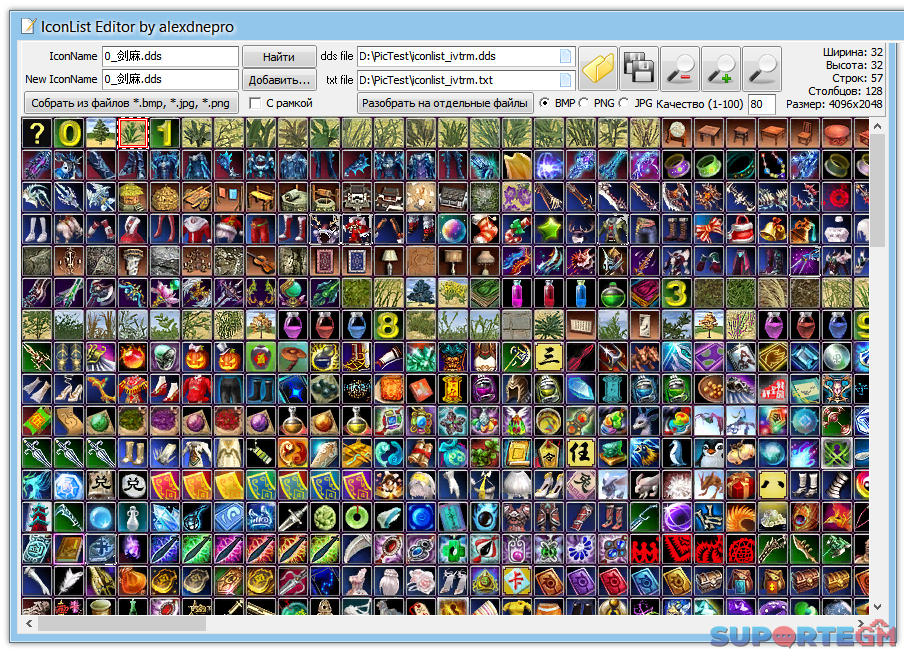Image resolution: width=907 pixels, height=653 pixels.
Task: Focus the IconName text field
Action: (x=170, y=56)
